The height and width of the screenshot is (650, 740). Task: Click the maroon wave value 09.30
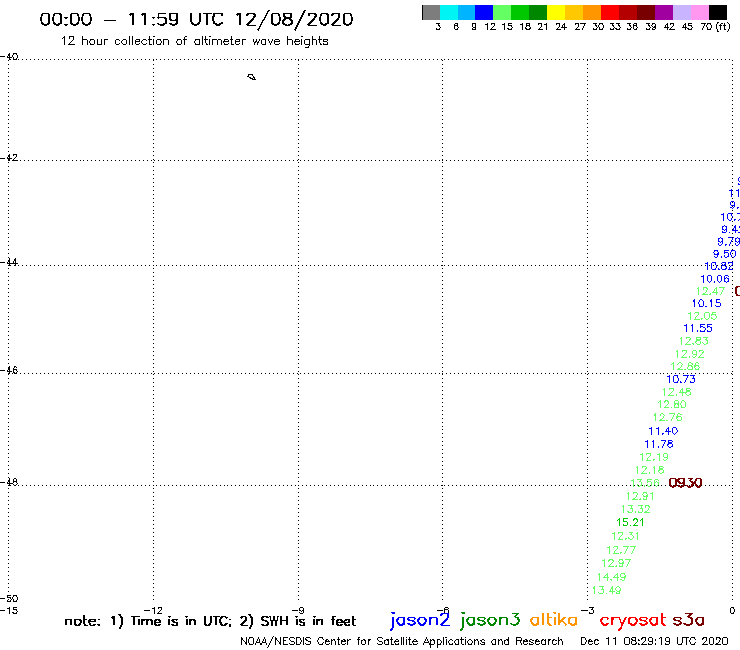click(x=685, y=482)
